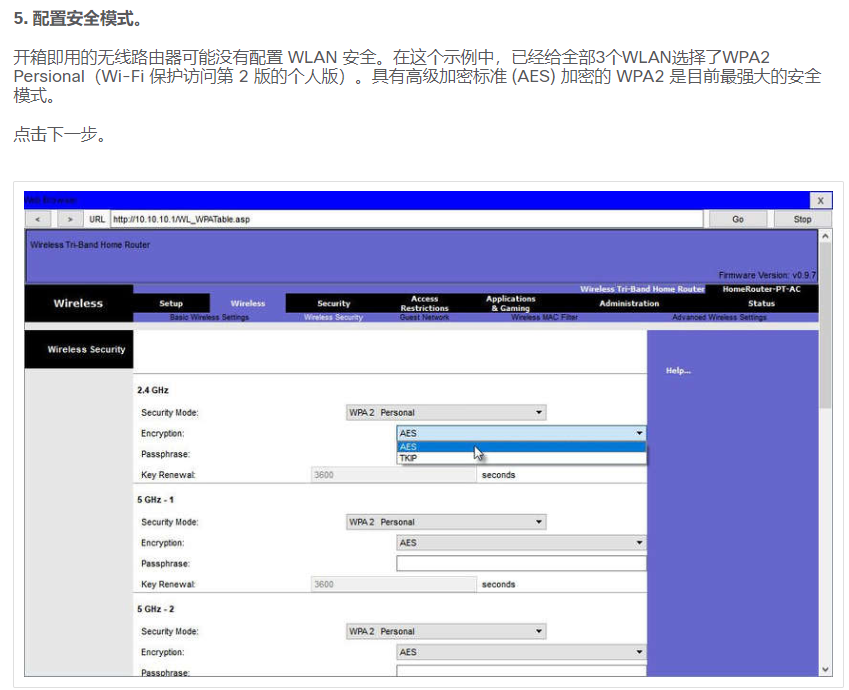This screenshot has height=690, width=849.
Task: Open Basic Wireless Settings subtab
Action: coord(209,317)
